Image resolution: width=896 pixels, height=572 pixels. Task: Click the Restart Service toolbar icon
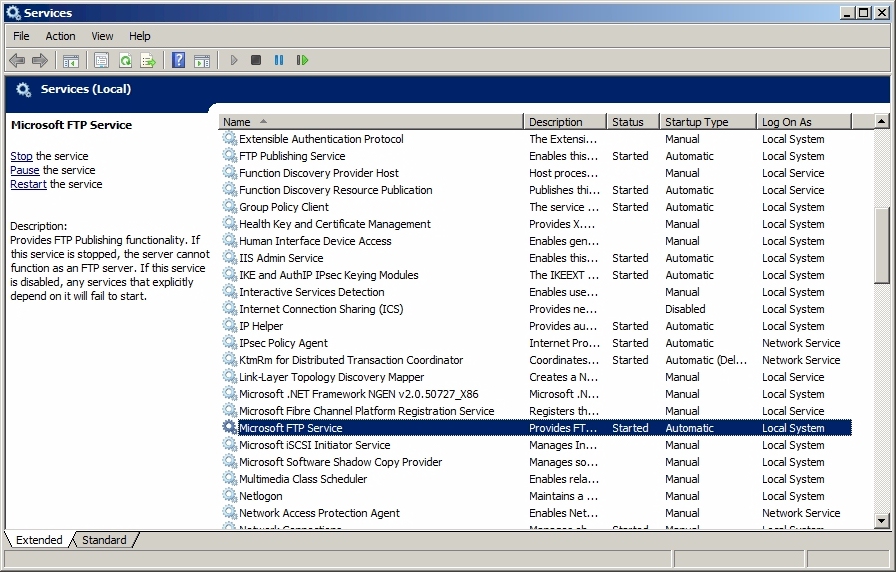(x=302, y=60)
